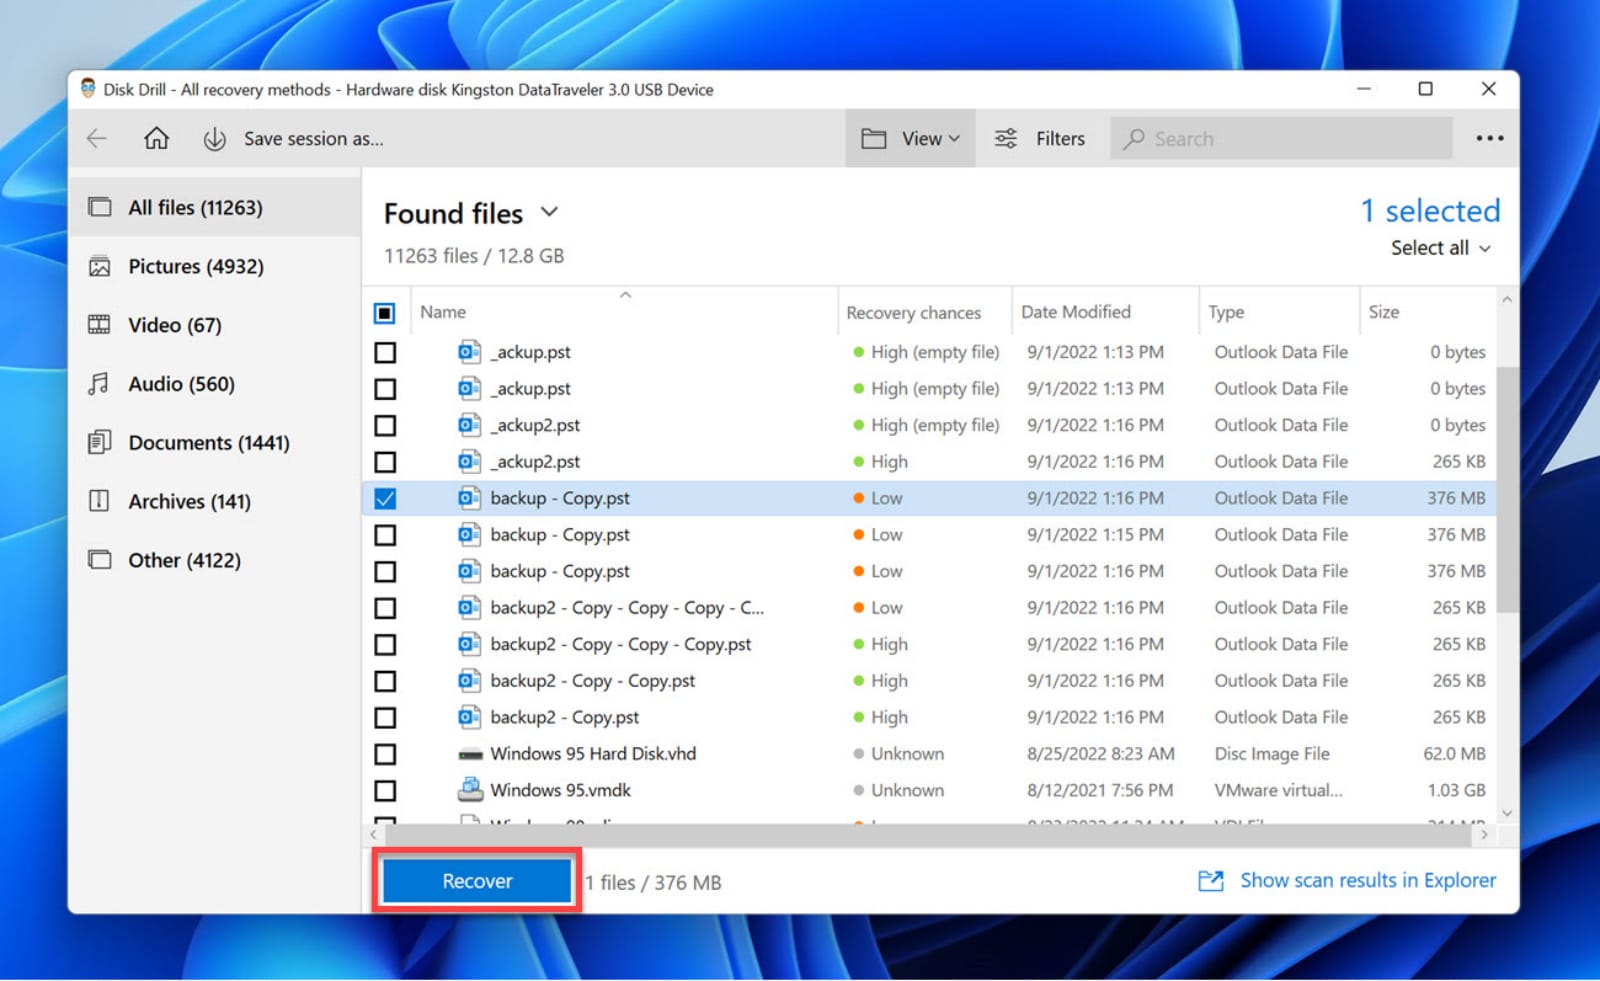This screenshot has width=1600, height=981.
Task: Click Save session as... text button
Action: click(313, 139)
